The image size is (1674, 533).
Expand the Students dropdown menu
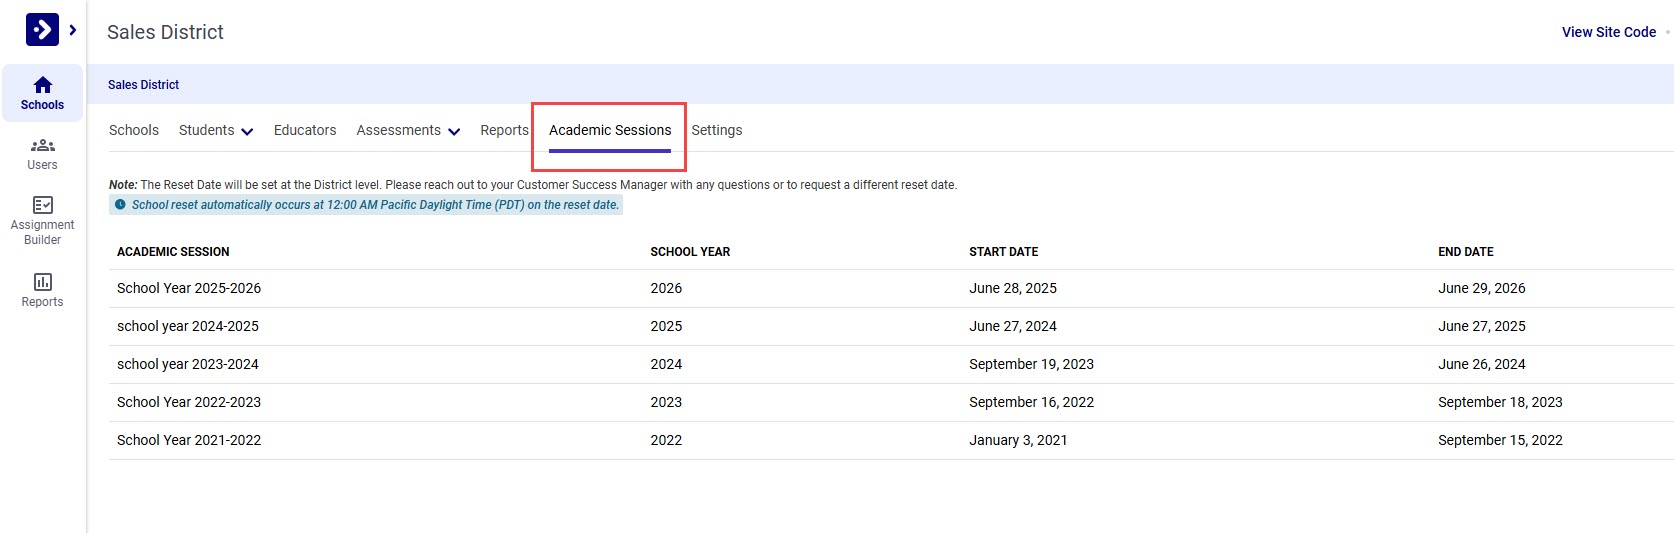click(216, 131)
